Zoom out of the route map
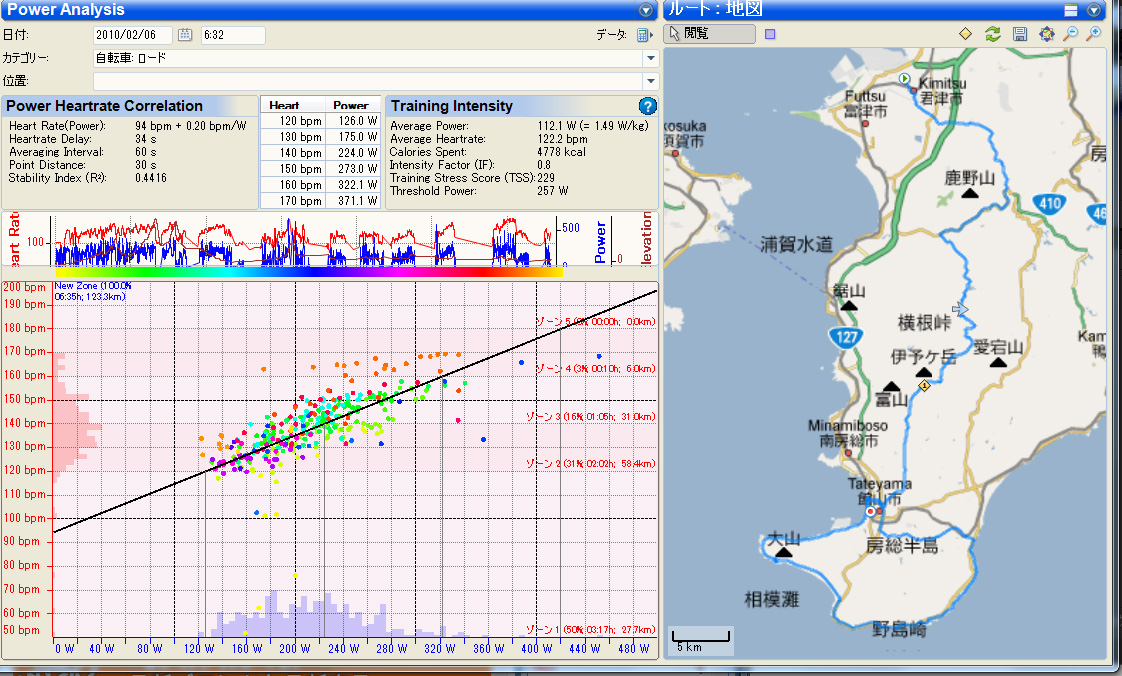 (1071, 34)
